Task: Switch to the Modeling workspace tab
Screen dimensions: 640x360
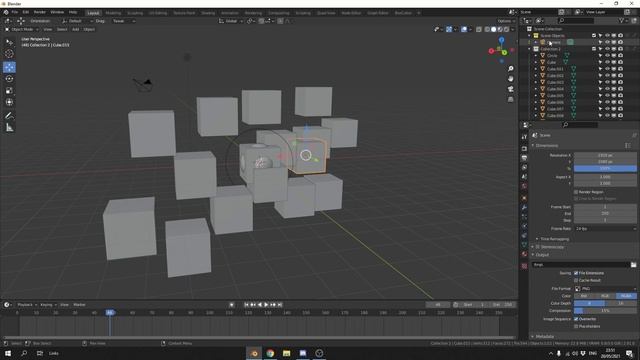Action: [x=113, y=13]
